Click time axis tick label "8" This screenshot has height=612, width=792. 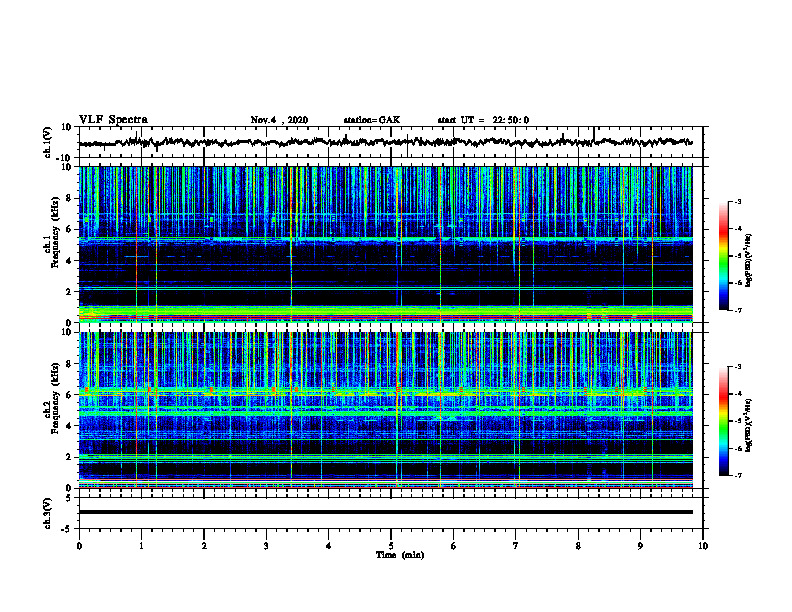[x=578, y=546]
